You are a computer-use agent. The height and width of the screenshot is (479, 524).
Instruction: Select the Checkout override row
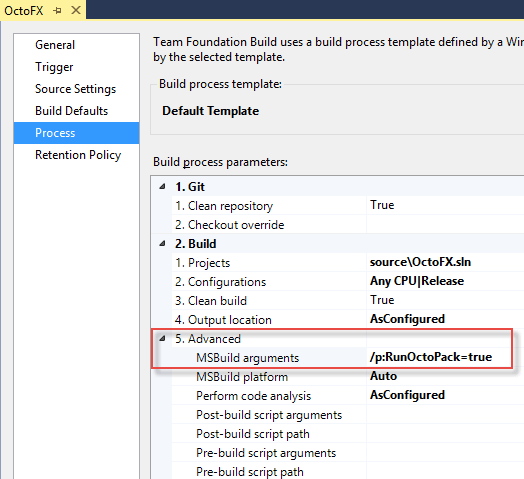coord(348,224)
